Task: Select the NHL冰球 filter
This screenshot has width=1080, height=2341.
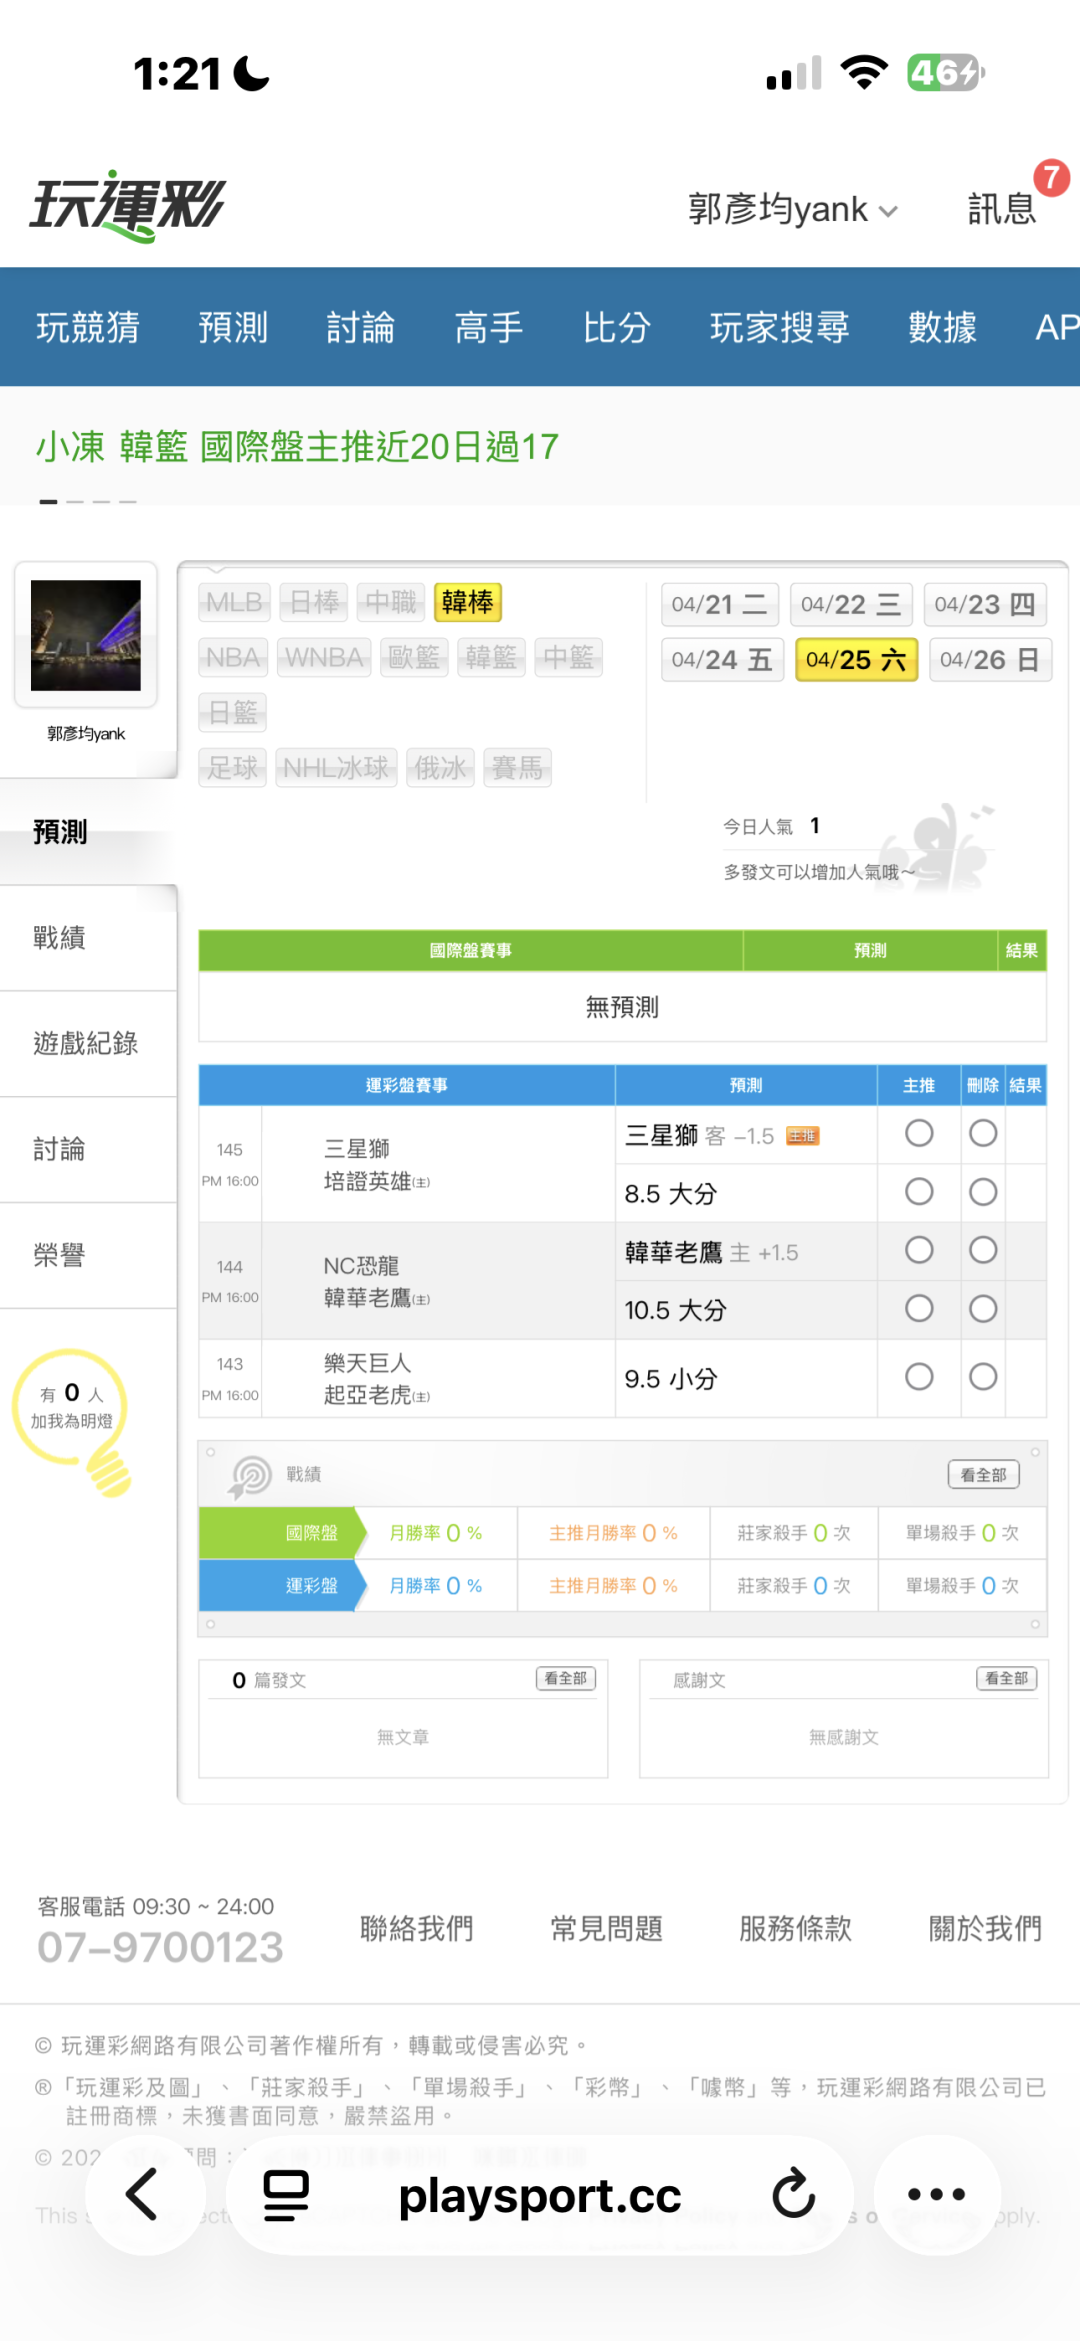Action: tap(336, 768)
